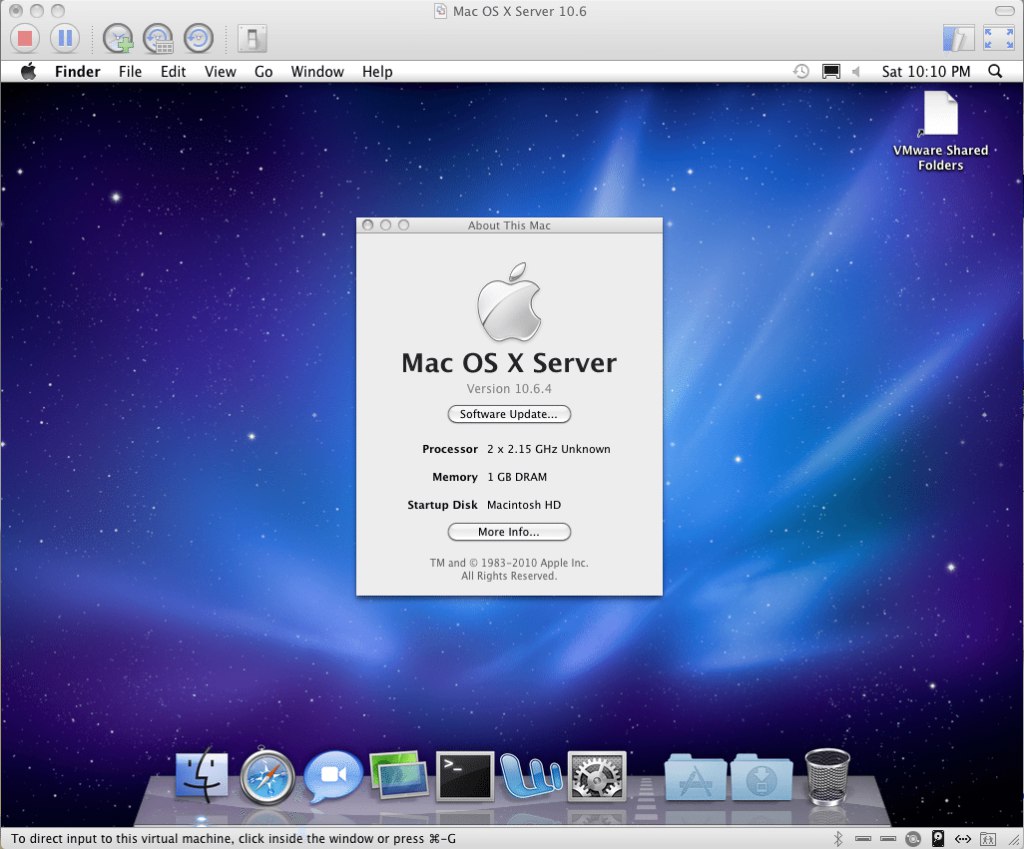Open the Edit menu

click(x=173, y=71)
